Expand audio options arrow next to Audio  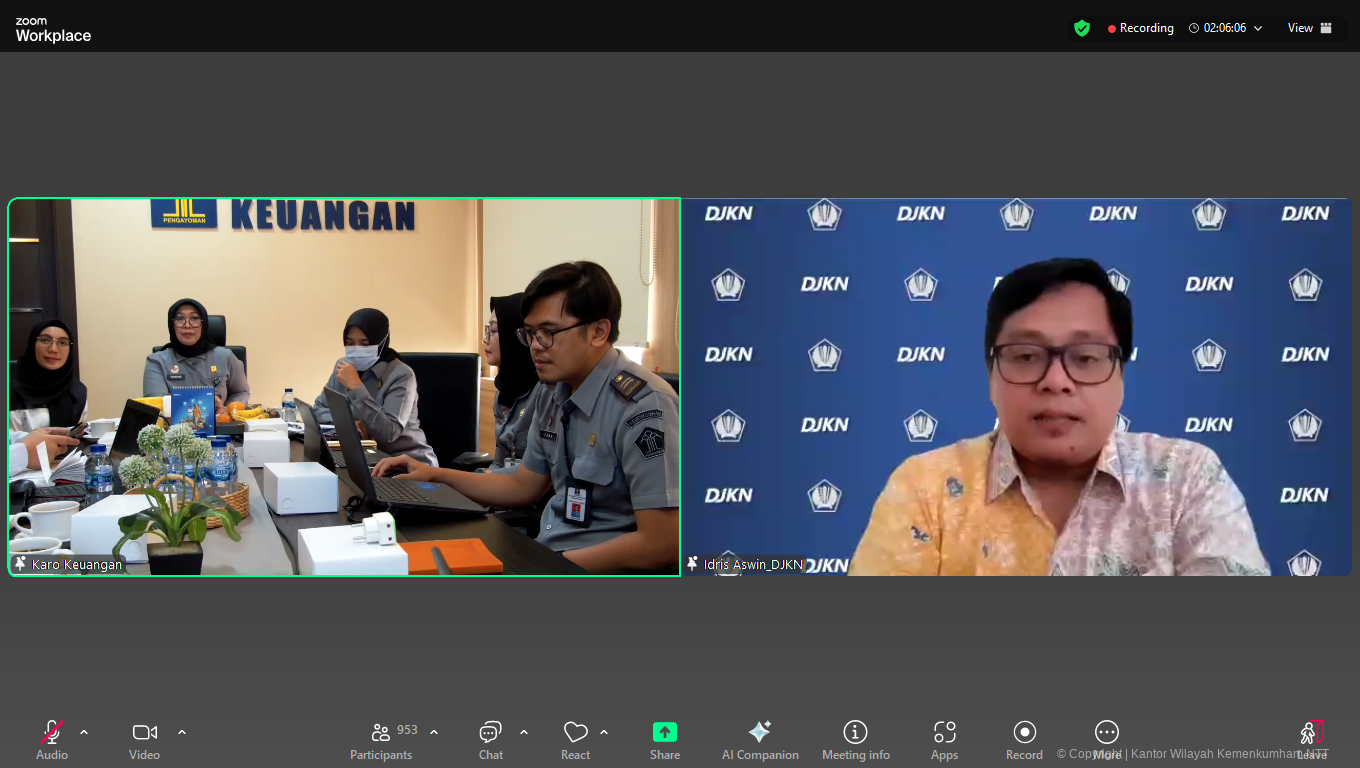[84, 732]
